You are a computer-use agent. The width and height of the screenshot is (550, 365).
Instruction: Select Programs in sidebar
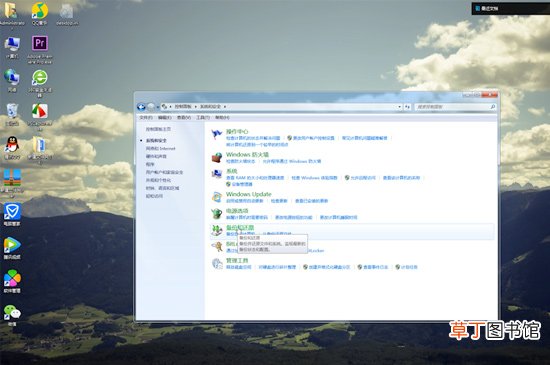150,164
